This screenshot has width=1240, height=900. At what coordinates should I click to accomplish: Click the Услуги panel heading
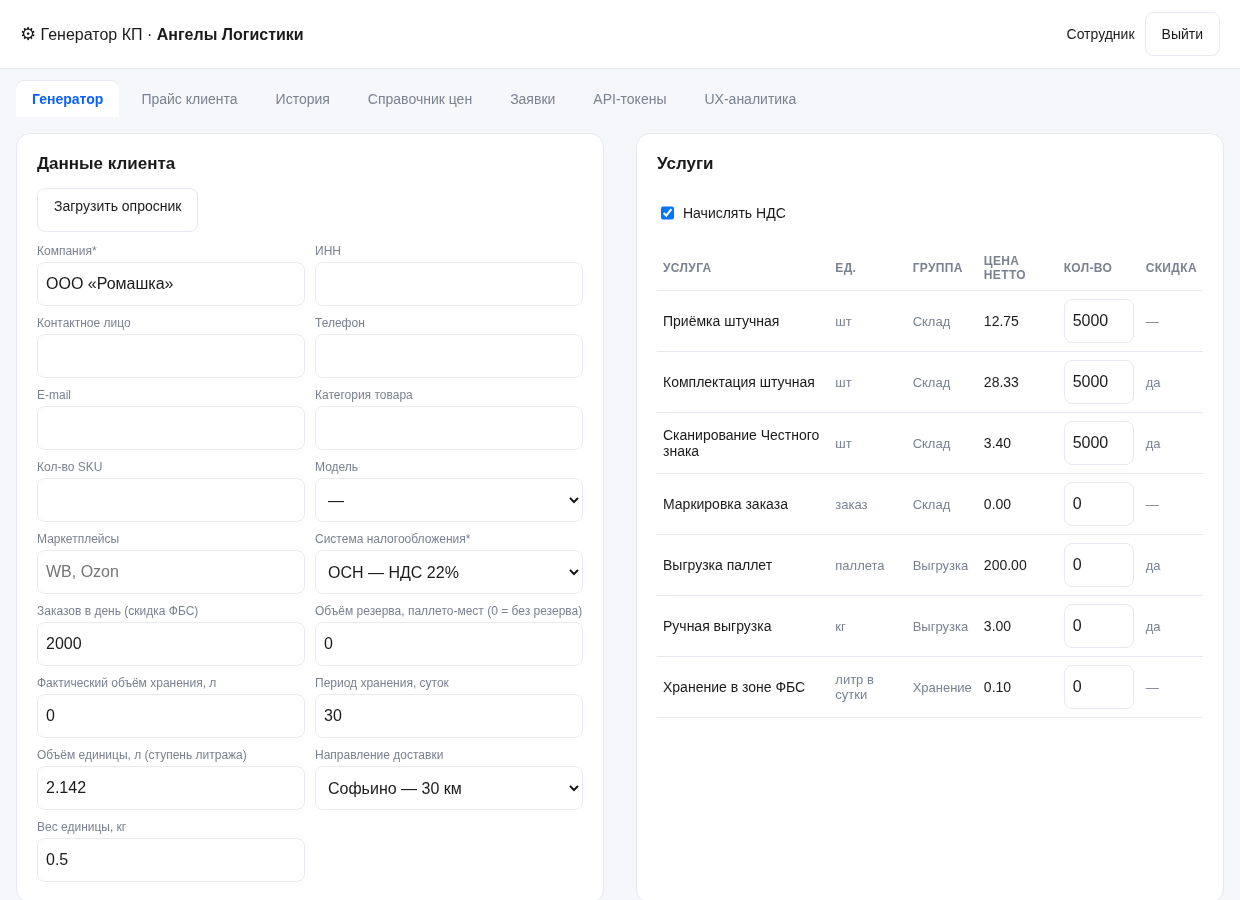(685, 164)
